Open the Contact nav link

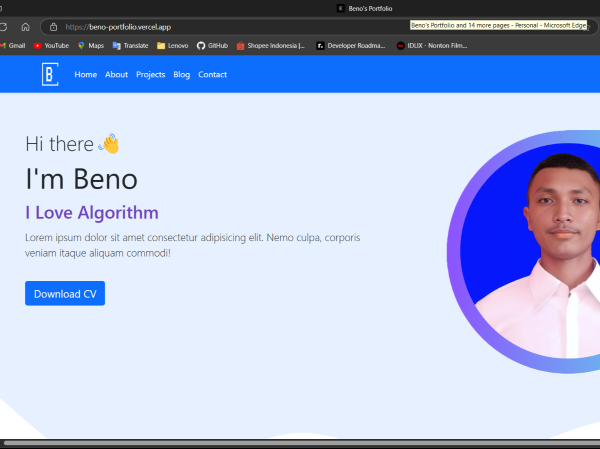tap(212, 75)
